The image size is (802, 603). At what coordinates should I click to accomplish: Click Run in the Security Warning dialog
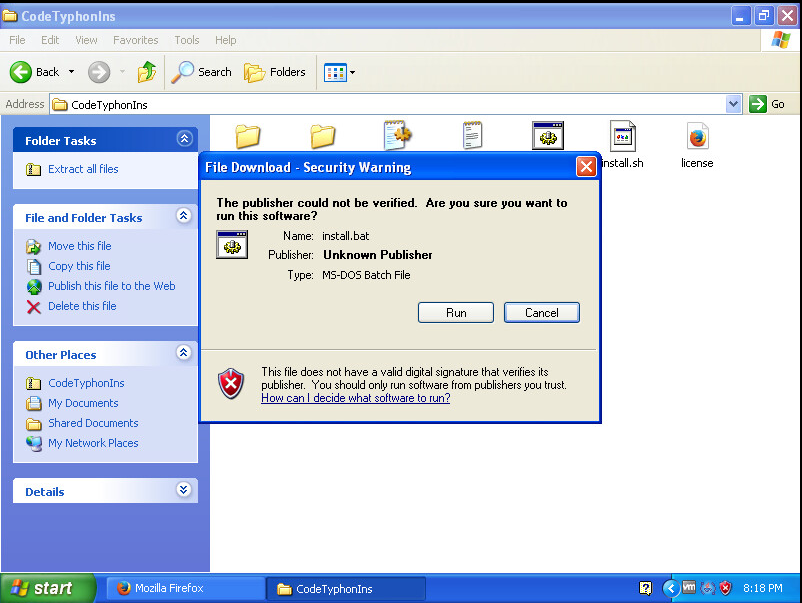coord(456,312)
